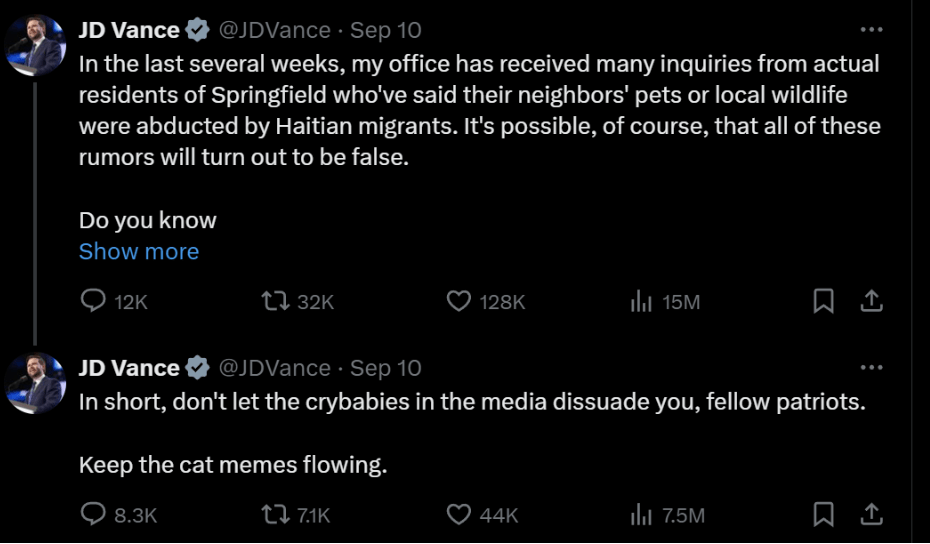Image resolution: width=930 pixels, height=544 pixels.
Task: Open more options for the first tweet
Action: [x=871, y=30]
